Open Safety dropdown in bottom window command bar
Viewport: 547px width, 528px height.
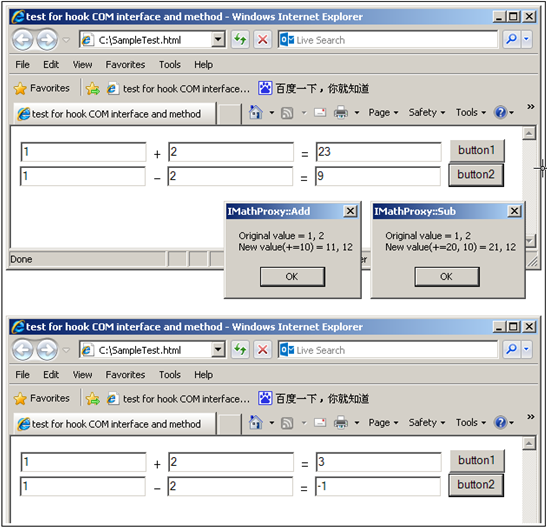427,423
